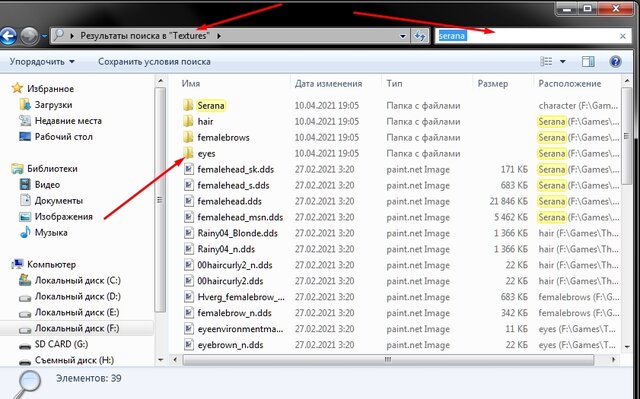The image size is (640, 399).
Task: Sort by the Имя column header
Action: 191,84
